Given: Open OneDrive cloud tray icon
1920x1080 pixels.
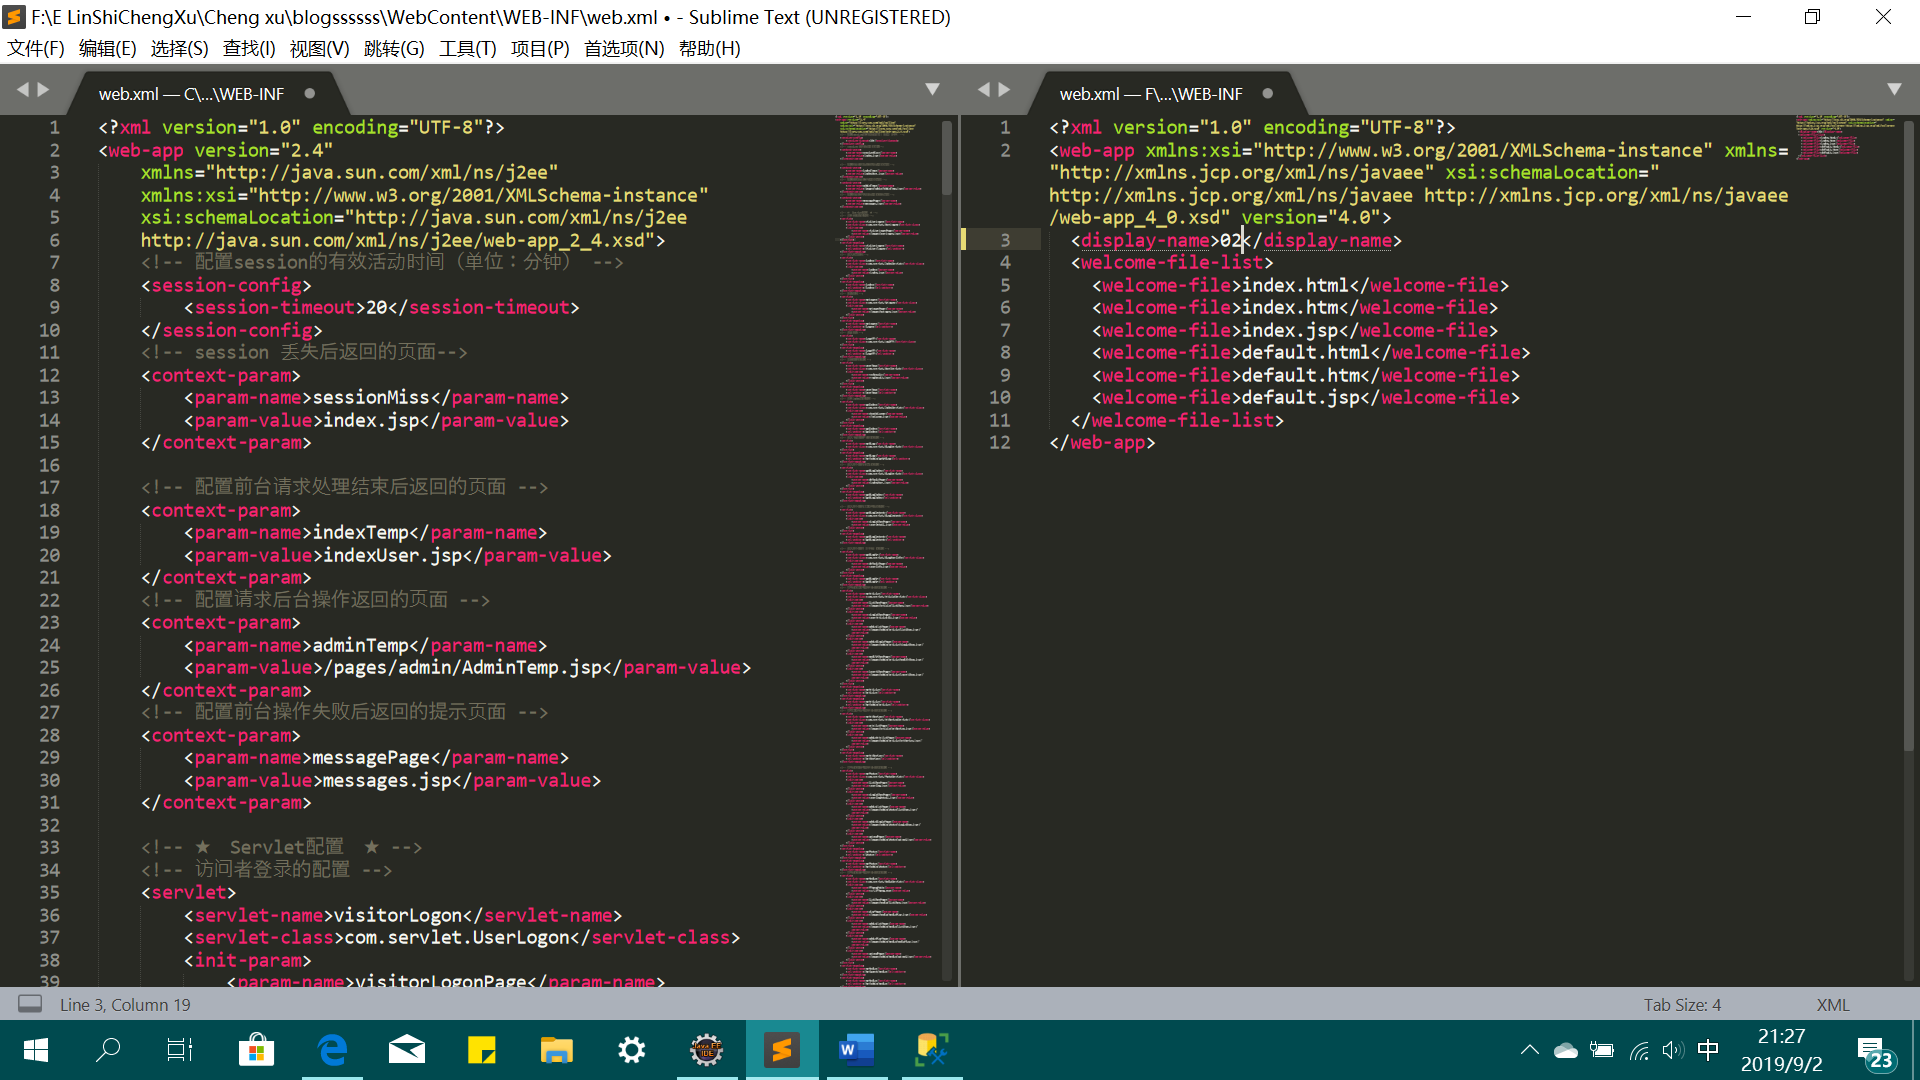Looking at the screenshot, I should (x=1565, y=1050).
